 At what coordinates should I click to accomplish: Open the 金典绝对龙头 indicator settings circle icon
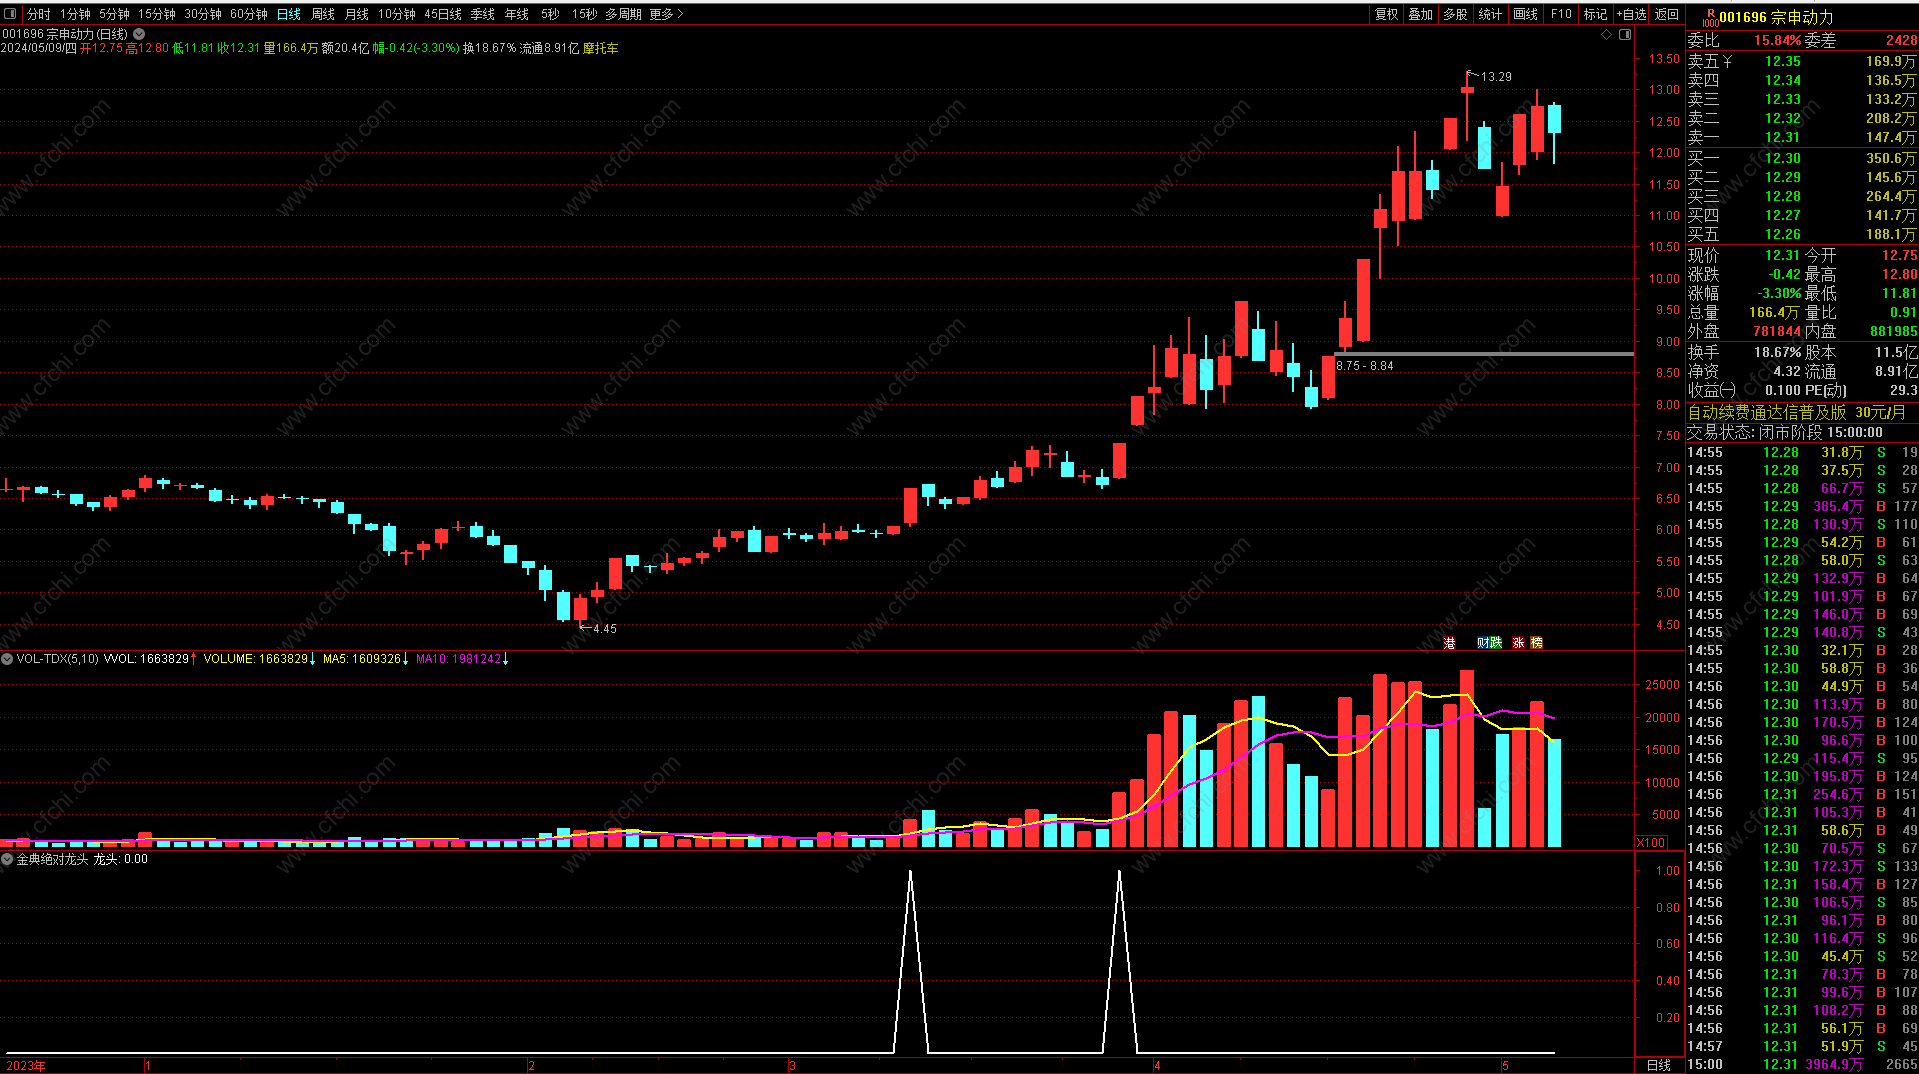7,859
